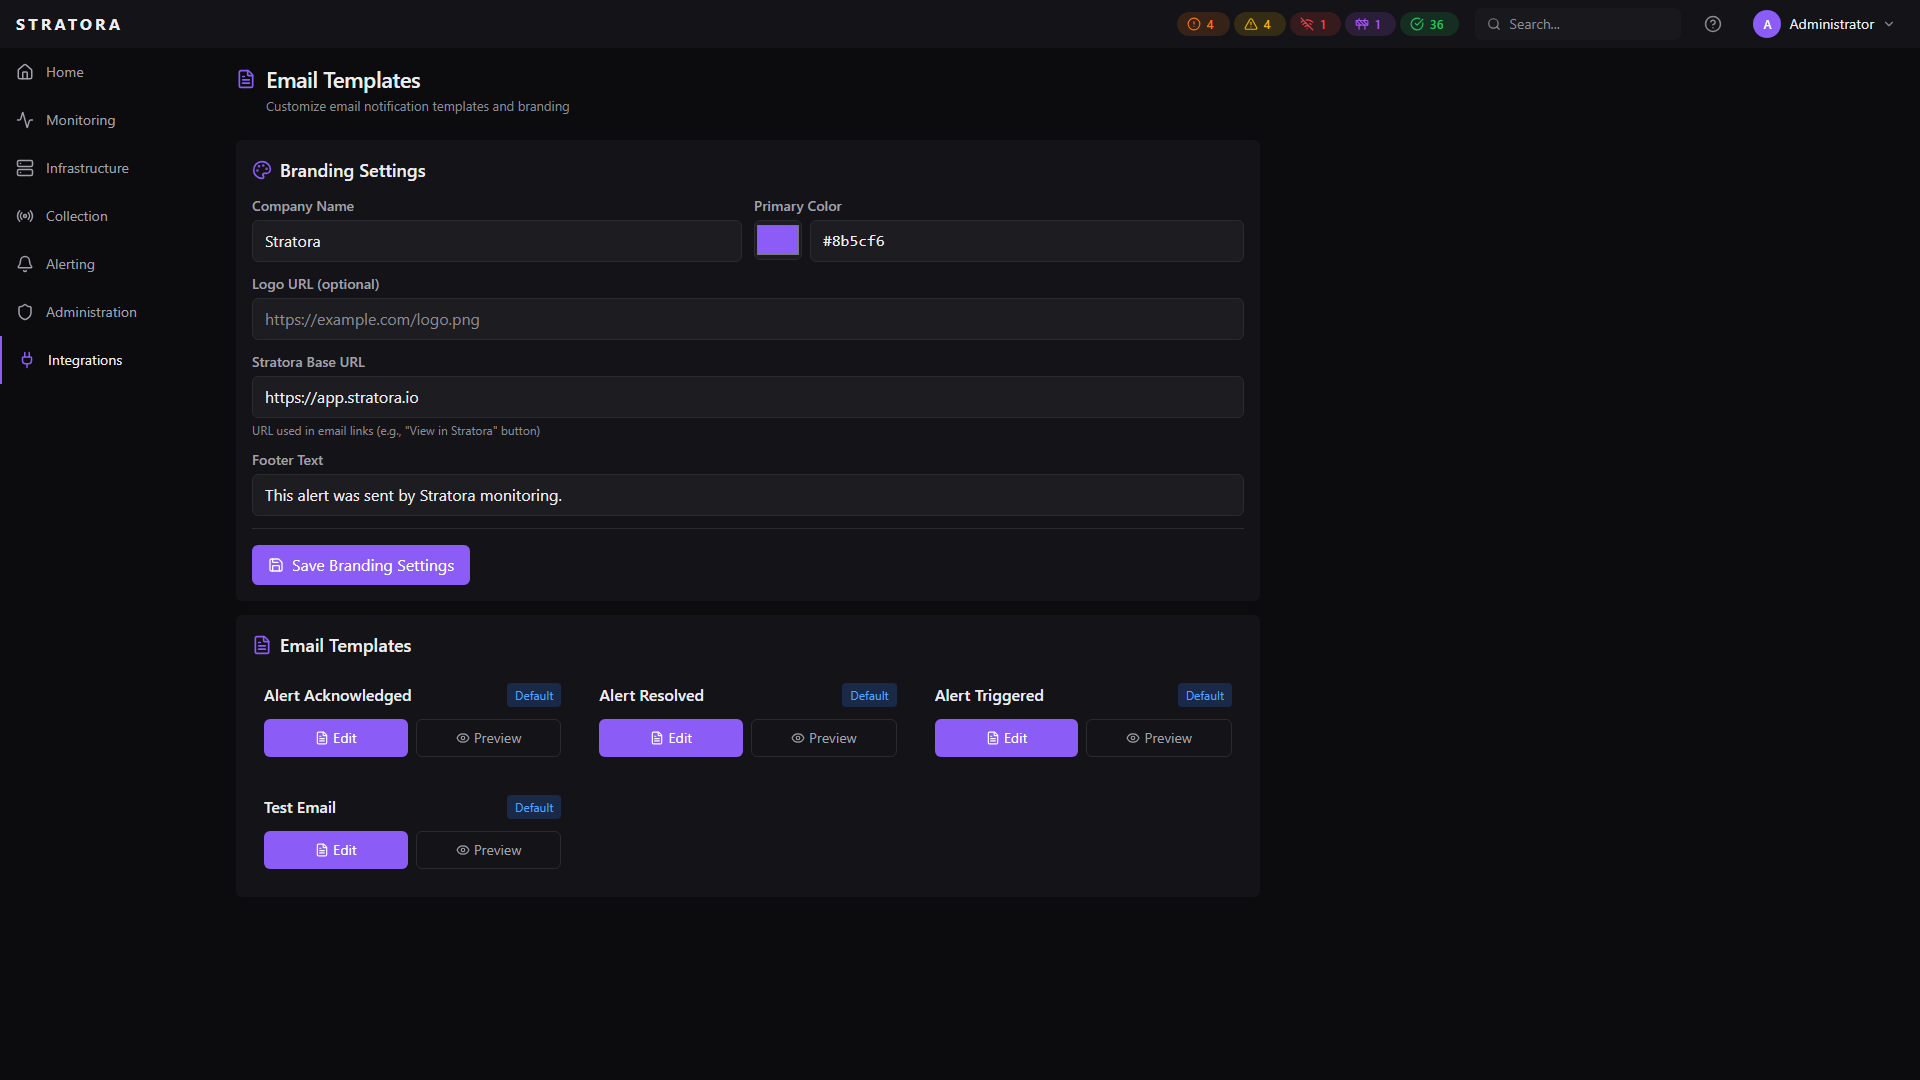The image size is (1920, 1080).
Task: Click the purple status badge showing 1
Action: pyautogui.click(x=1369, y=24)
